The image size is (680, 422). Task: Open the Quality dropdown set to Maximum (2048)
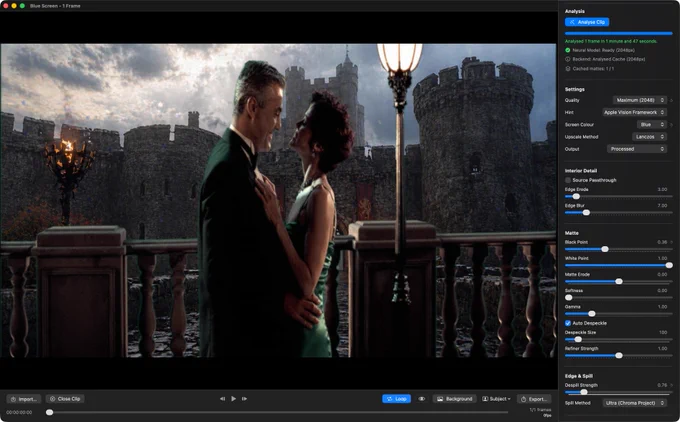point(640,100)
